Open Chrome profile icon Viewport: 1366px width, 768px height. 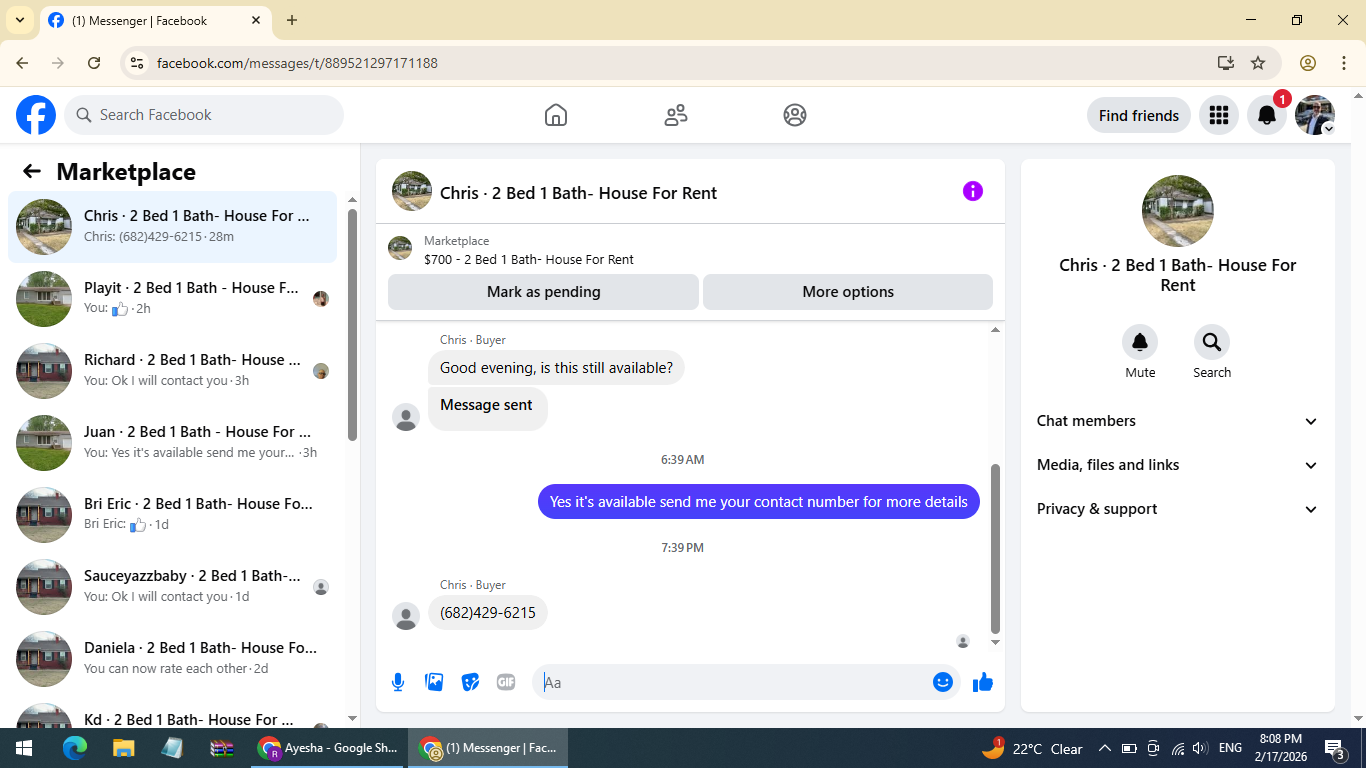(x=1308, y=63)
